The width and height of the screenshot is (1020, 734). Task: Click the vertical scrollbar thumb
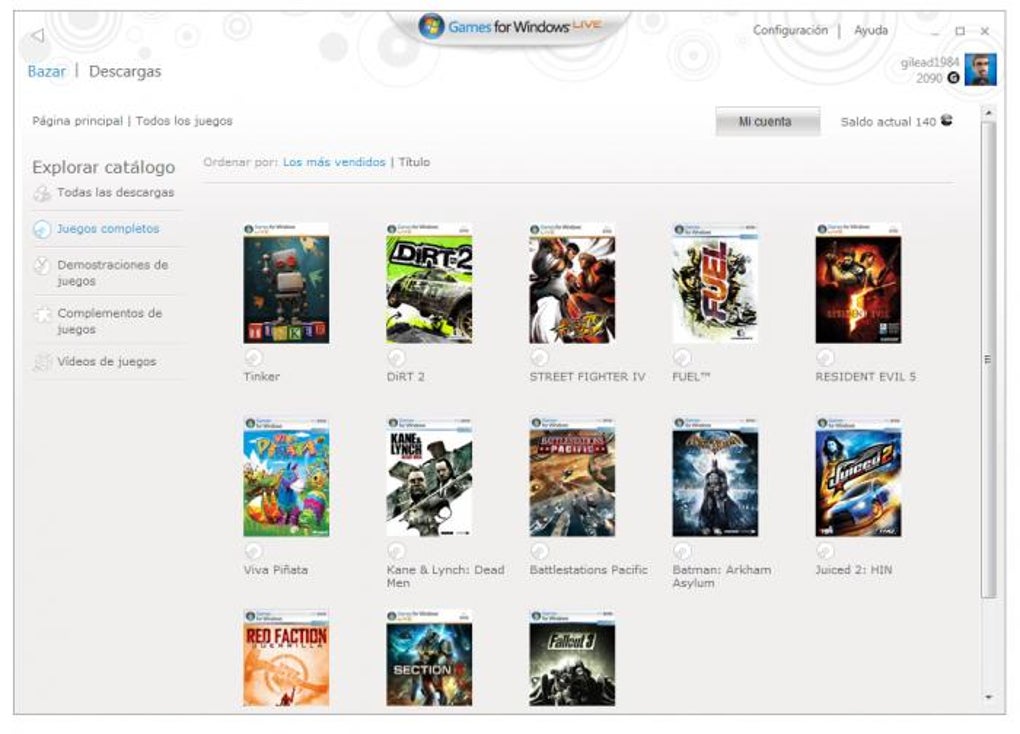[989, 359]
